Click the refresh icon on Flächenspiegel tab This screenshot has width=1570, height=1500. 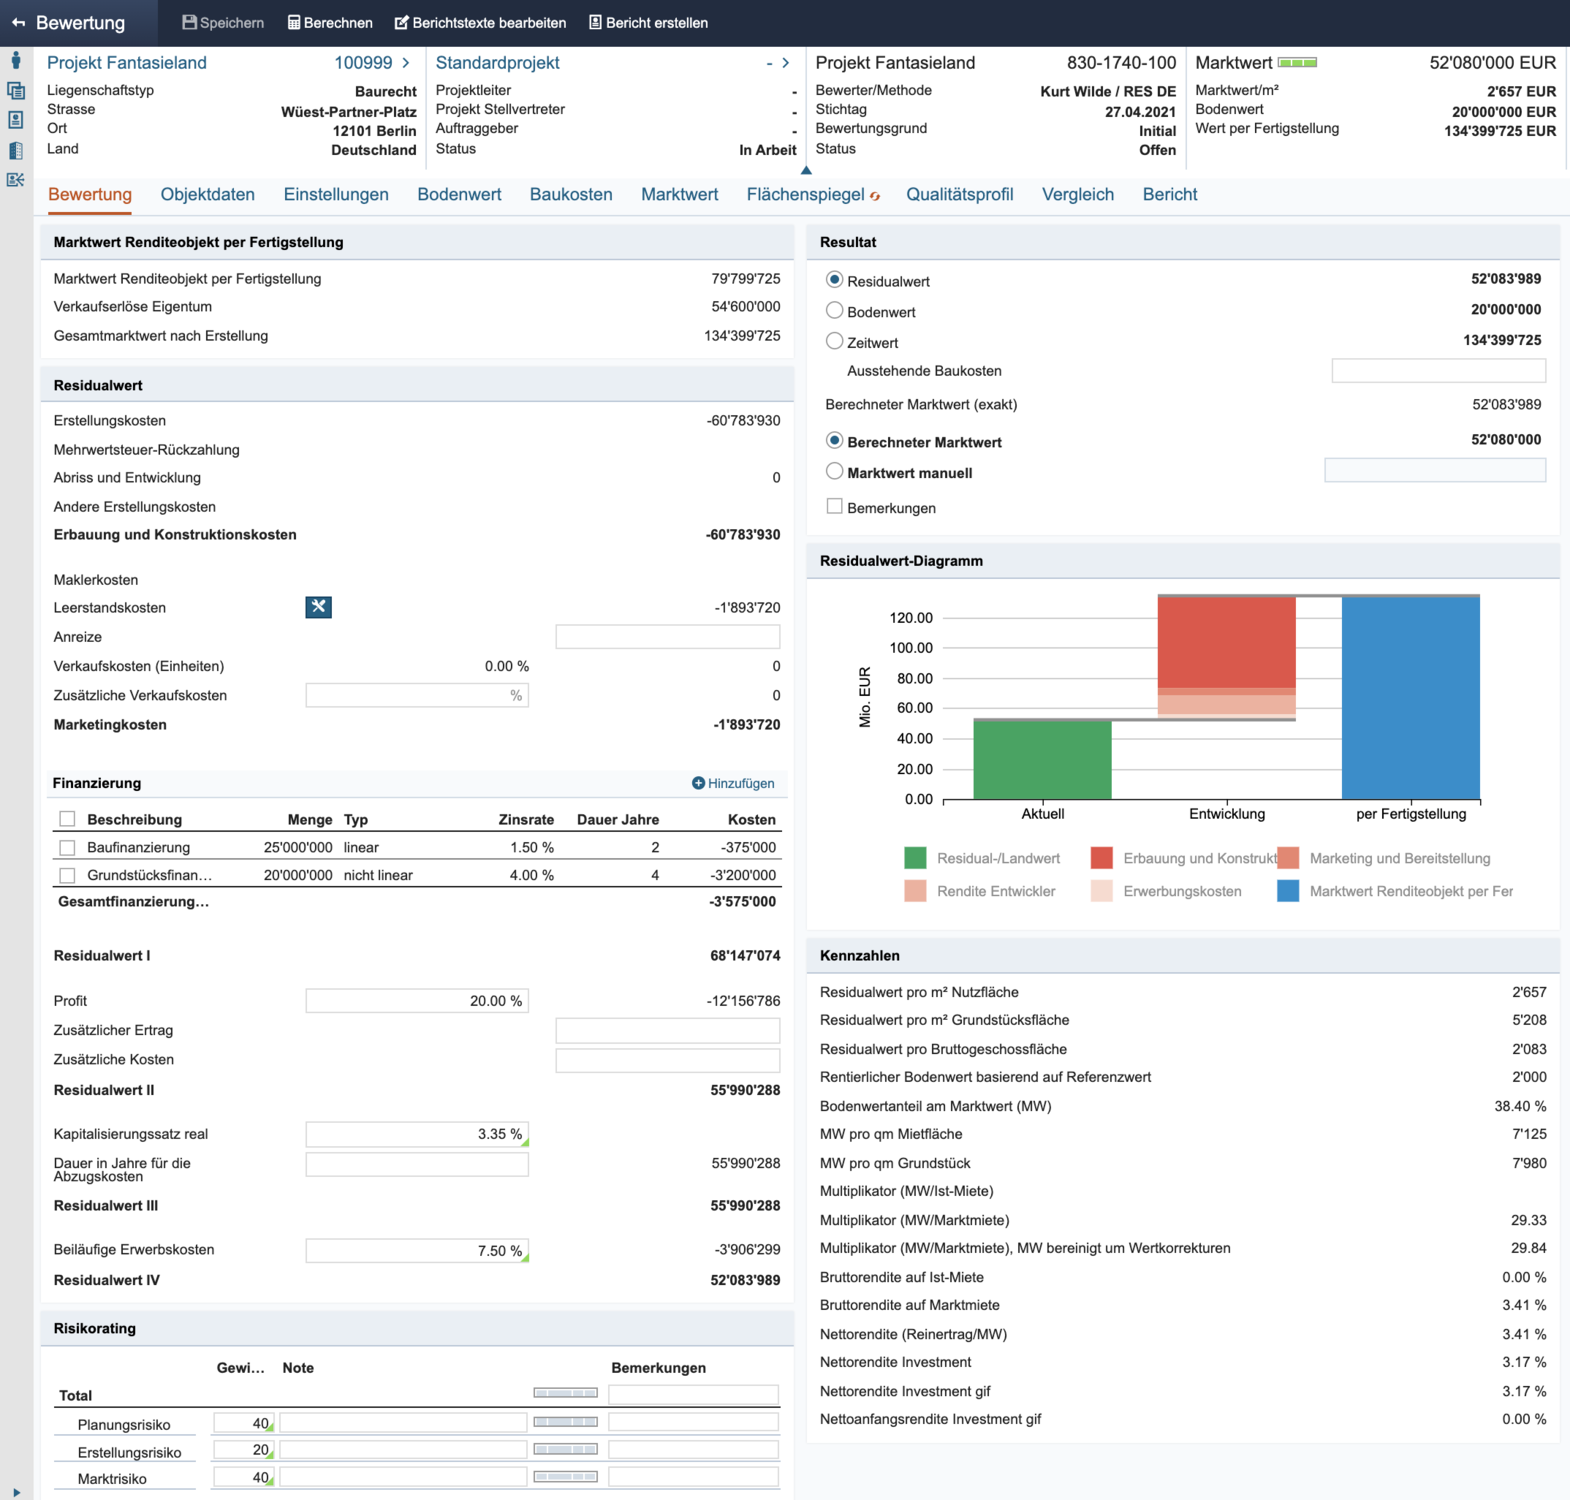point(875,196)
